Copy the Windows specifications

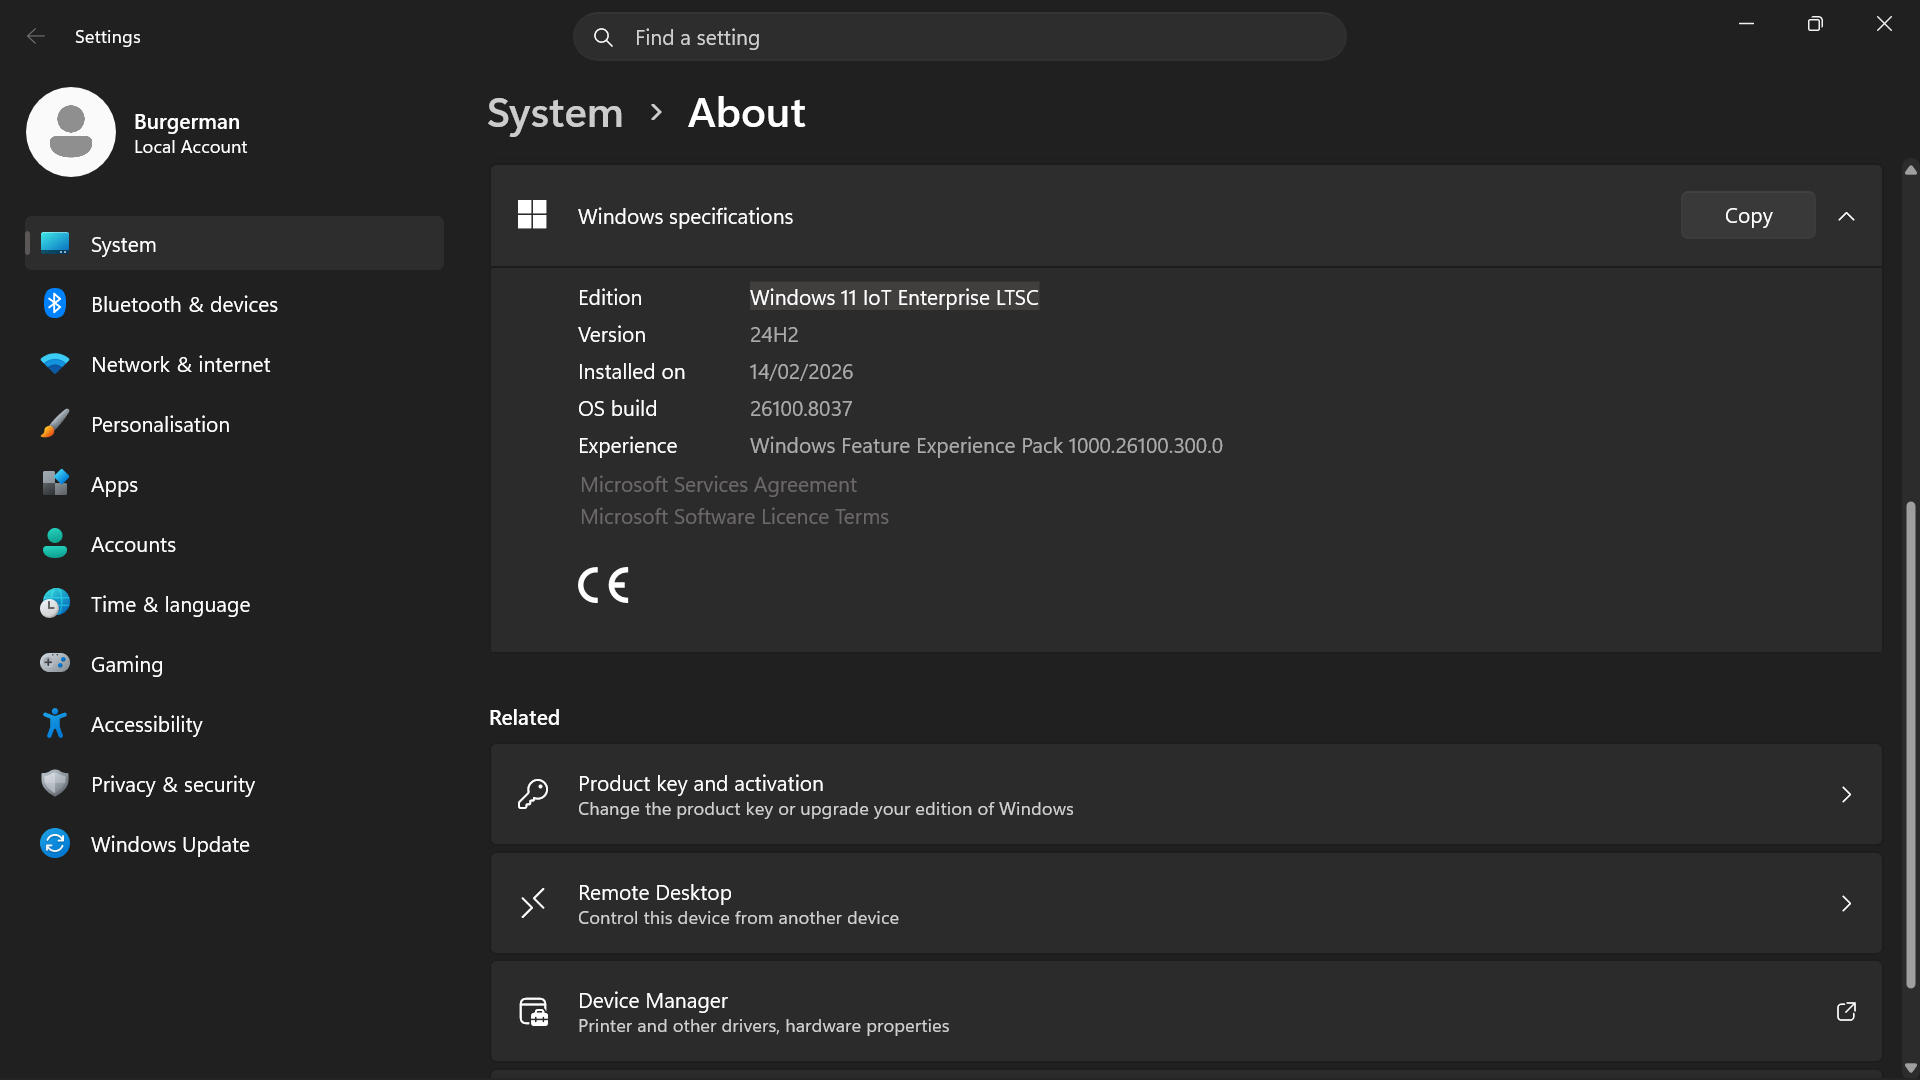[x=1747, y=216]
